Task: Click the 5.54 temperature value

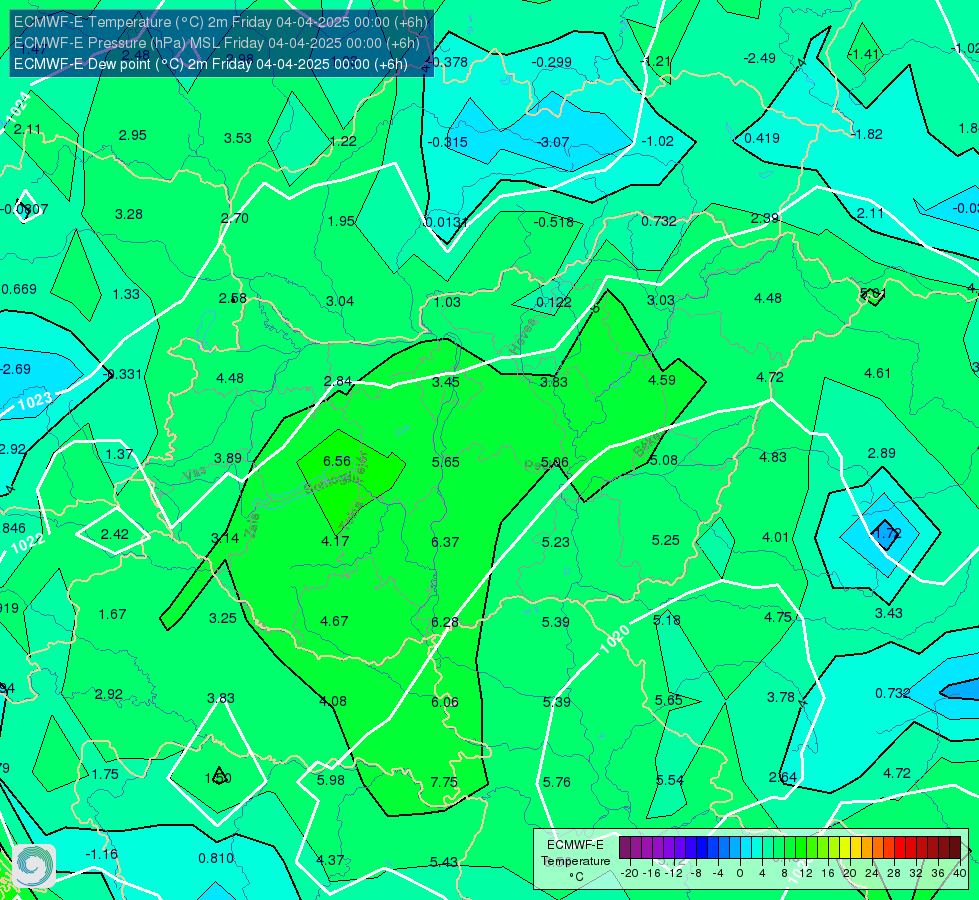Action: [x=670, y=779]
